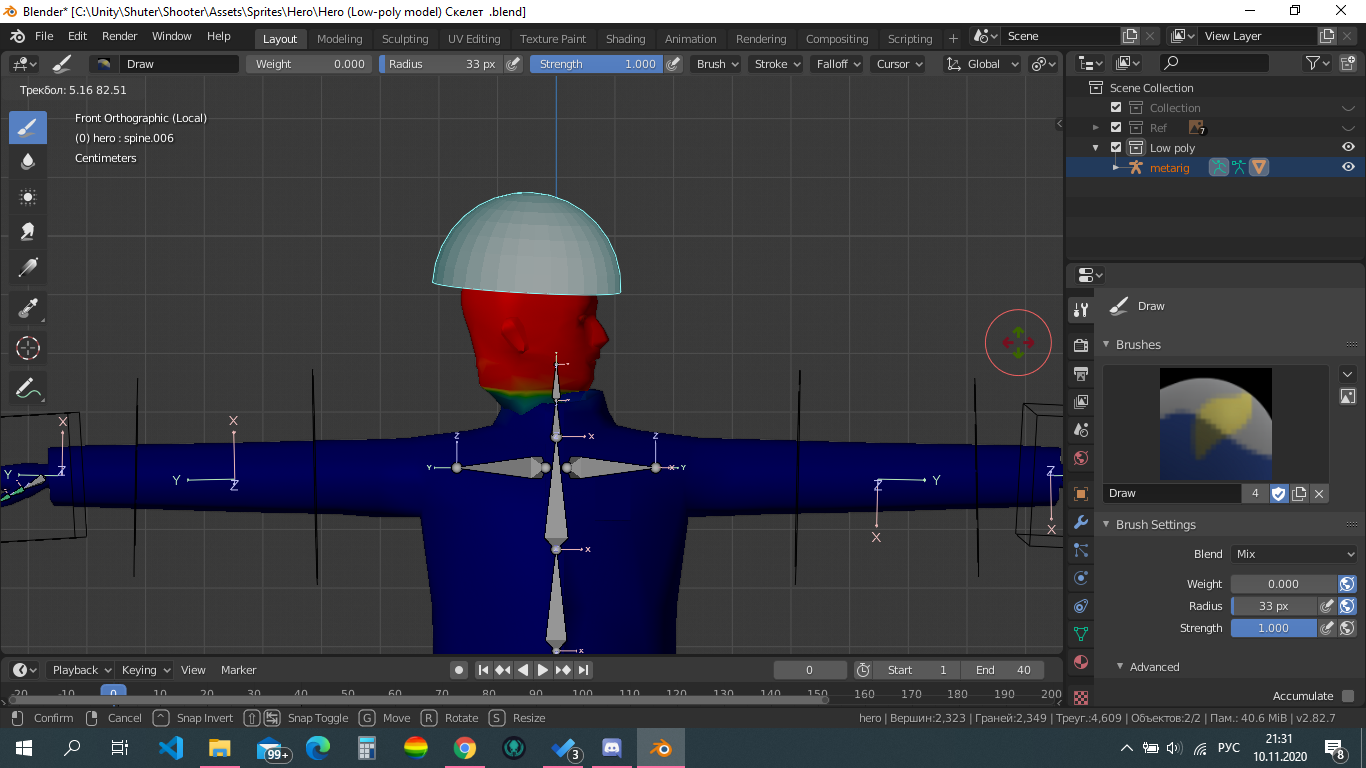Screen dimensions: 1366x768
Task: Switch to the Shading workspace tab
Action: pyautogui.click(x=625, y=39)
